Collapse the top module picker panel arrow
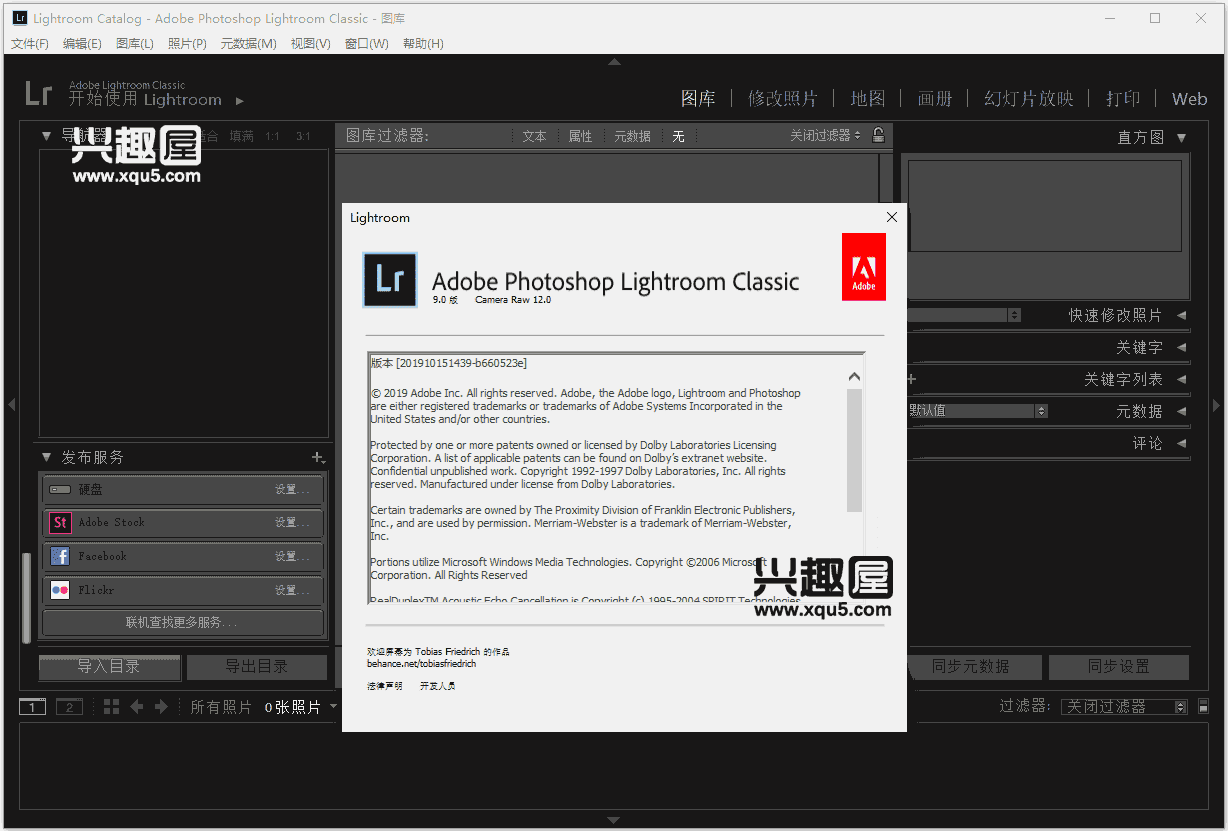Viewport: 1228px width, 831px height. pos(614,62)
